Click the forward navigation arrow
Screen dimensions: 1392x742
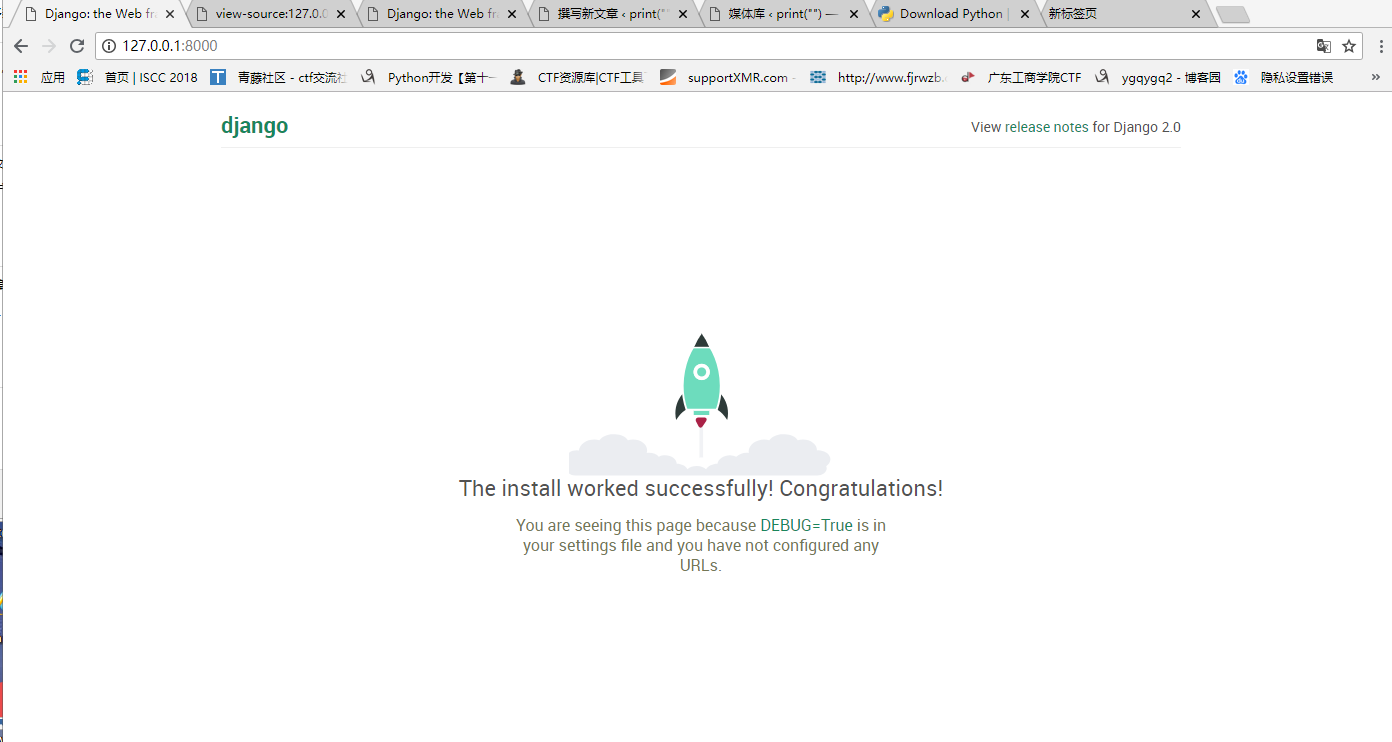point(49,46)
